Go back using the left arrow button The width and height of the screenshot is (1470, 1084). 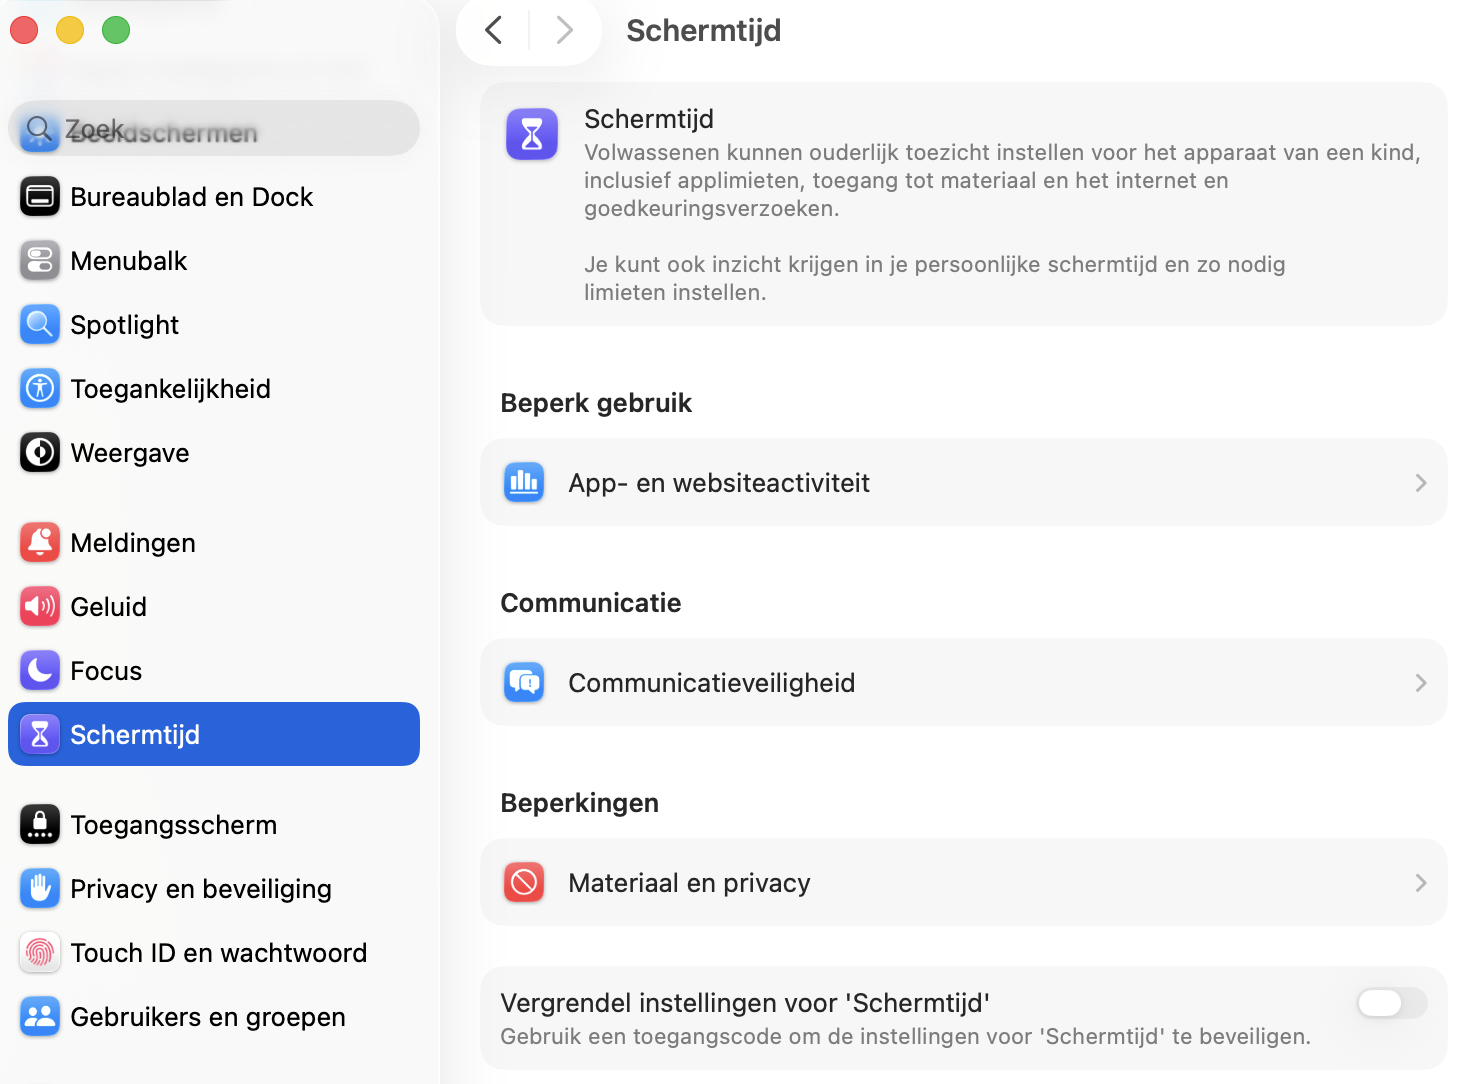tap(492, 30)
